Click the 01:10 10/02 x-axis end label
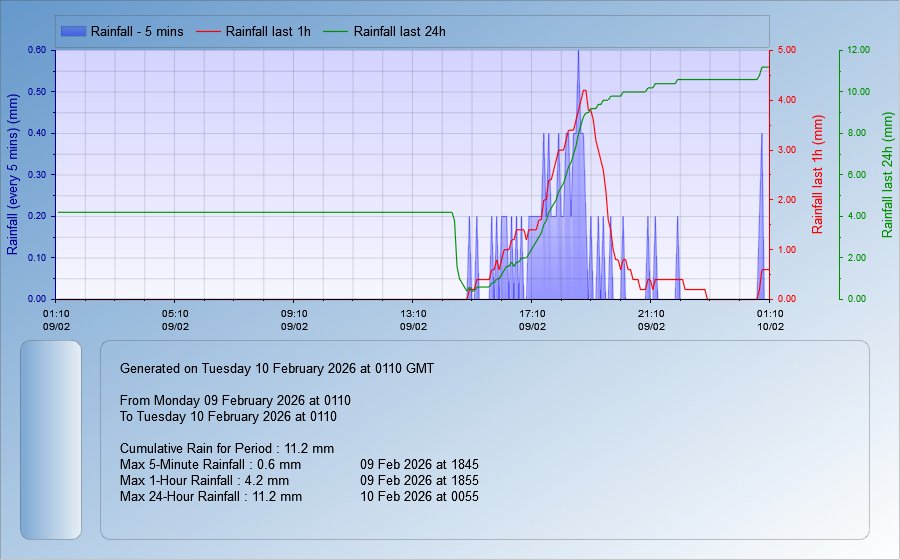Image resolution: width=900 pixels, height=560 pixels. pos(768,319)
